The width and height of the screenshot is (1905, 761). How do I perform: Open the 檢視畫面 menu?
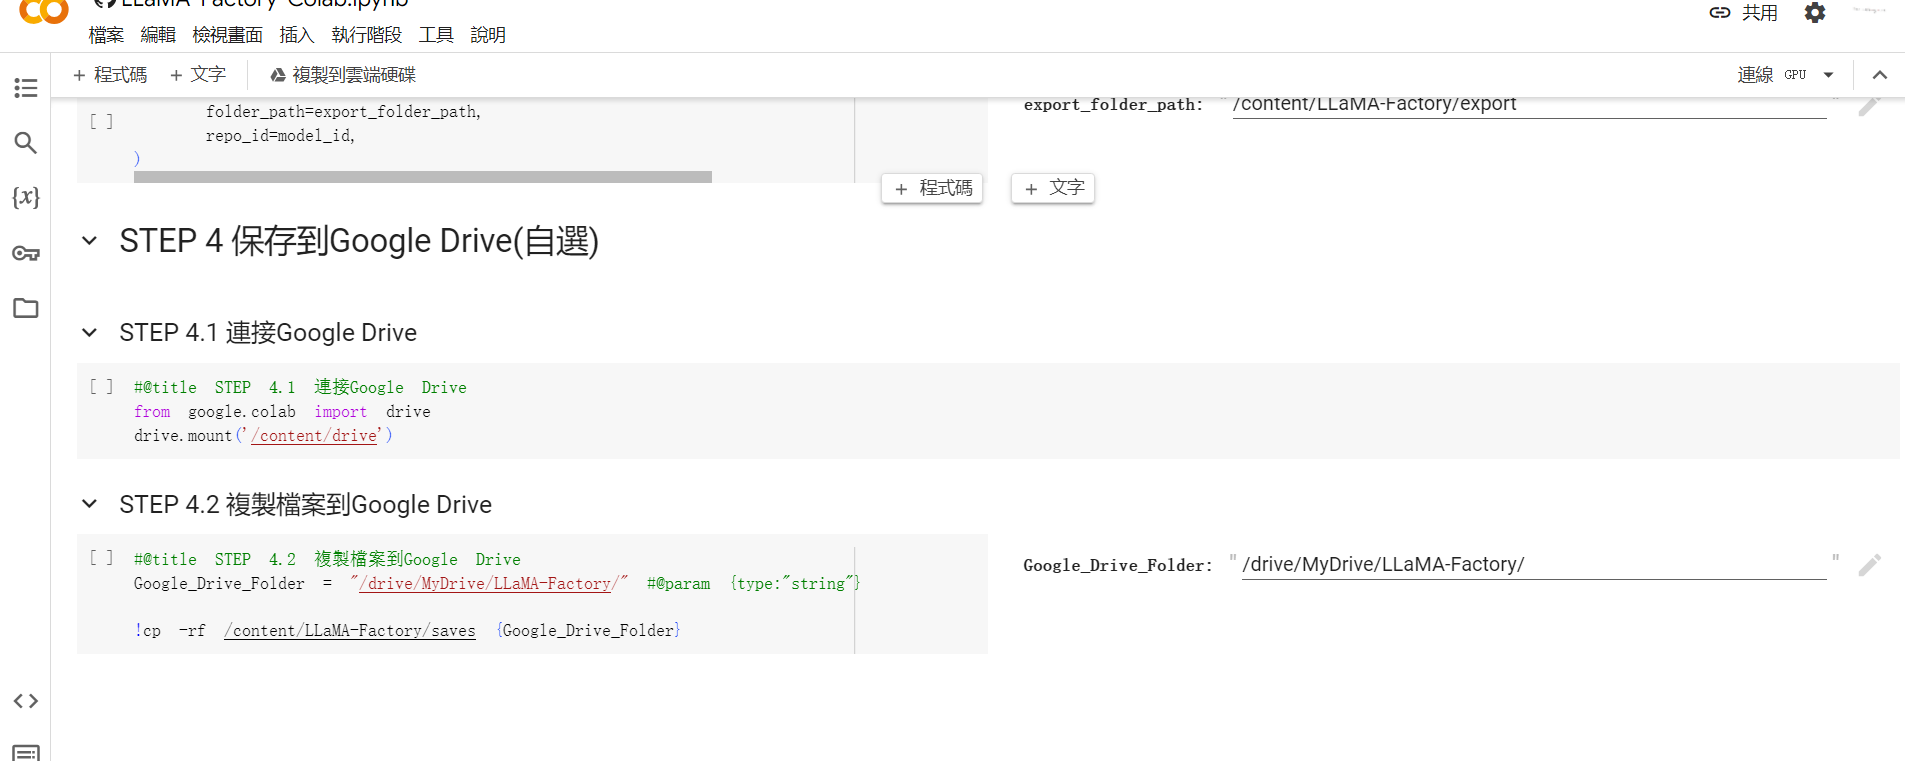tap(227, 35)
